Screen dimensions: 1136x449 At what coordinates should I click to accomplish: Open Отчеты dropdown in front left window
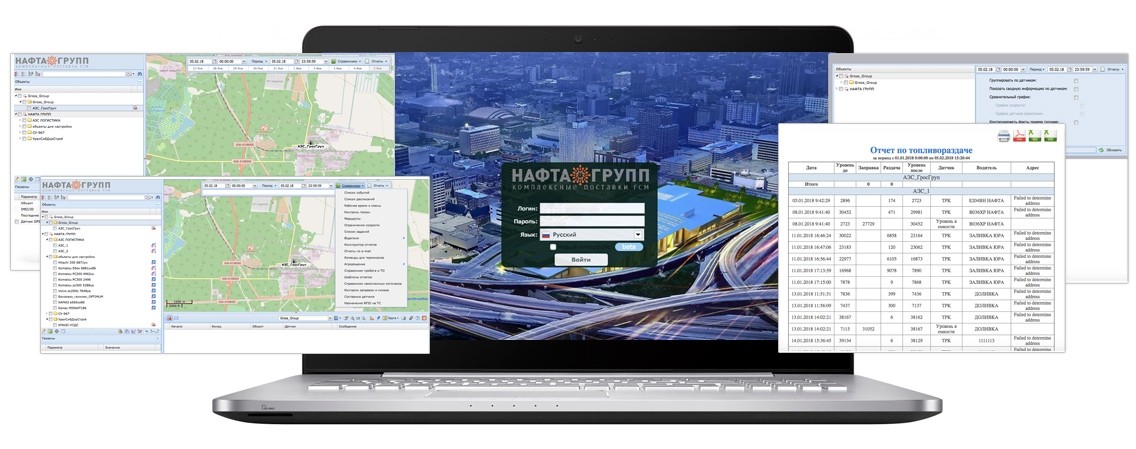379,185
